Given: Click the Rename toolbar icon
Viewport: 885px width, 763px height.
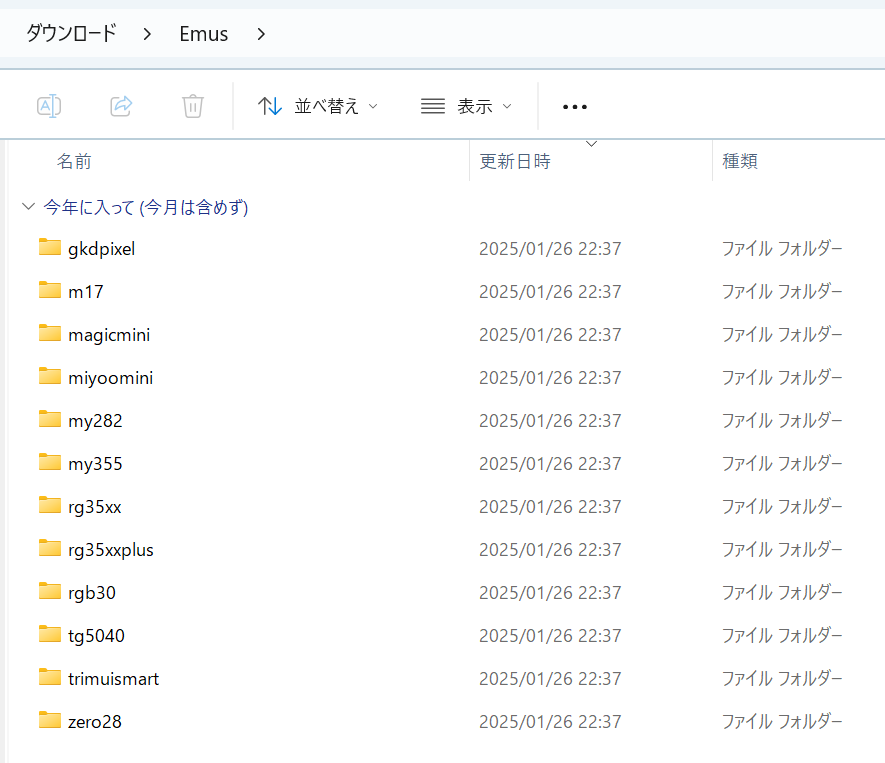Looking at the screenshot, I should [49, 106].
